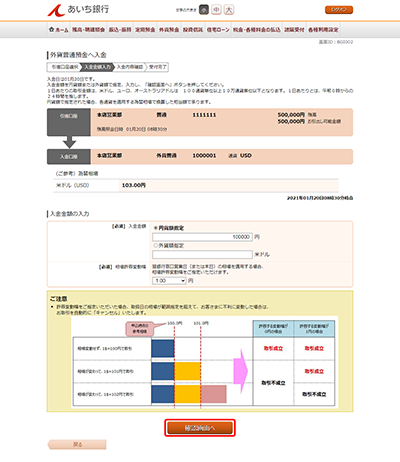Click the 入金内容確認 step in the progress bar
400x462 pixels.
[x=130, y=67]
